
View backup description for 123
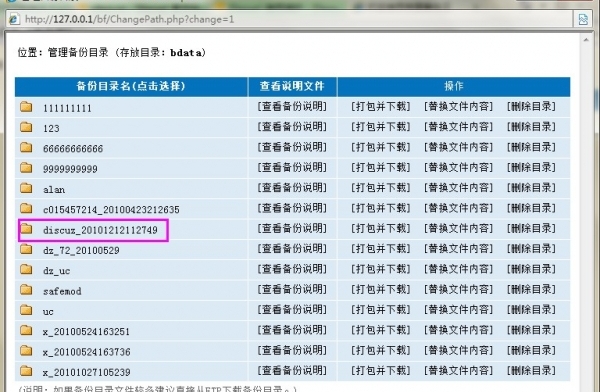[x=292, y=127]
